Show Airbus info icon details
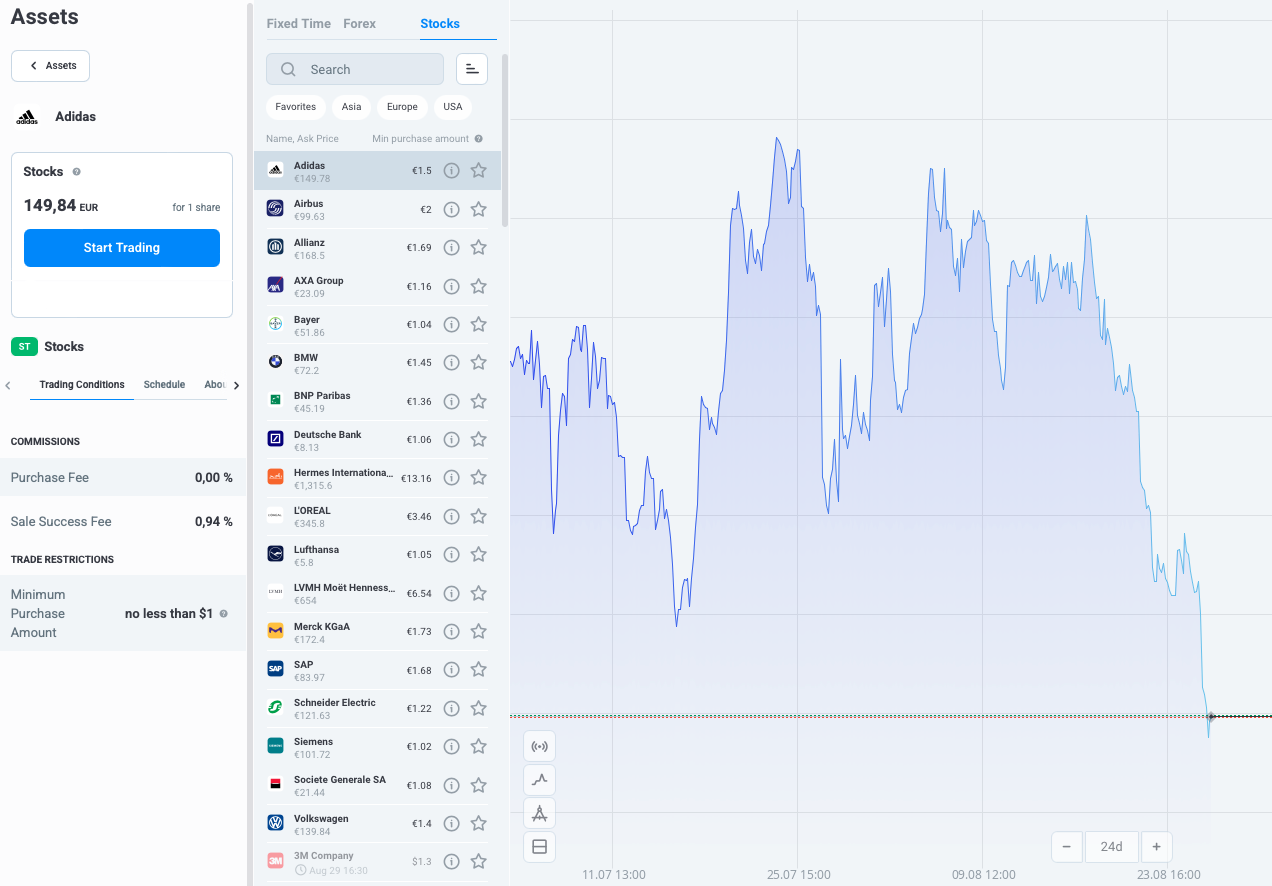Screen dimensions: 1272x886 pyautogui.click(x=451, y=209)
